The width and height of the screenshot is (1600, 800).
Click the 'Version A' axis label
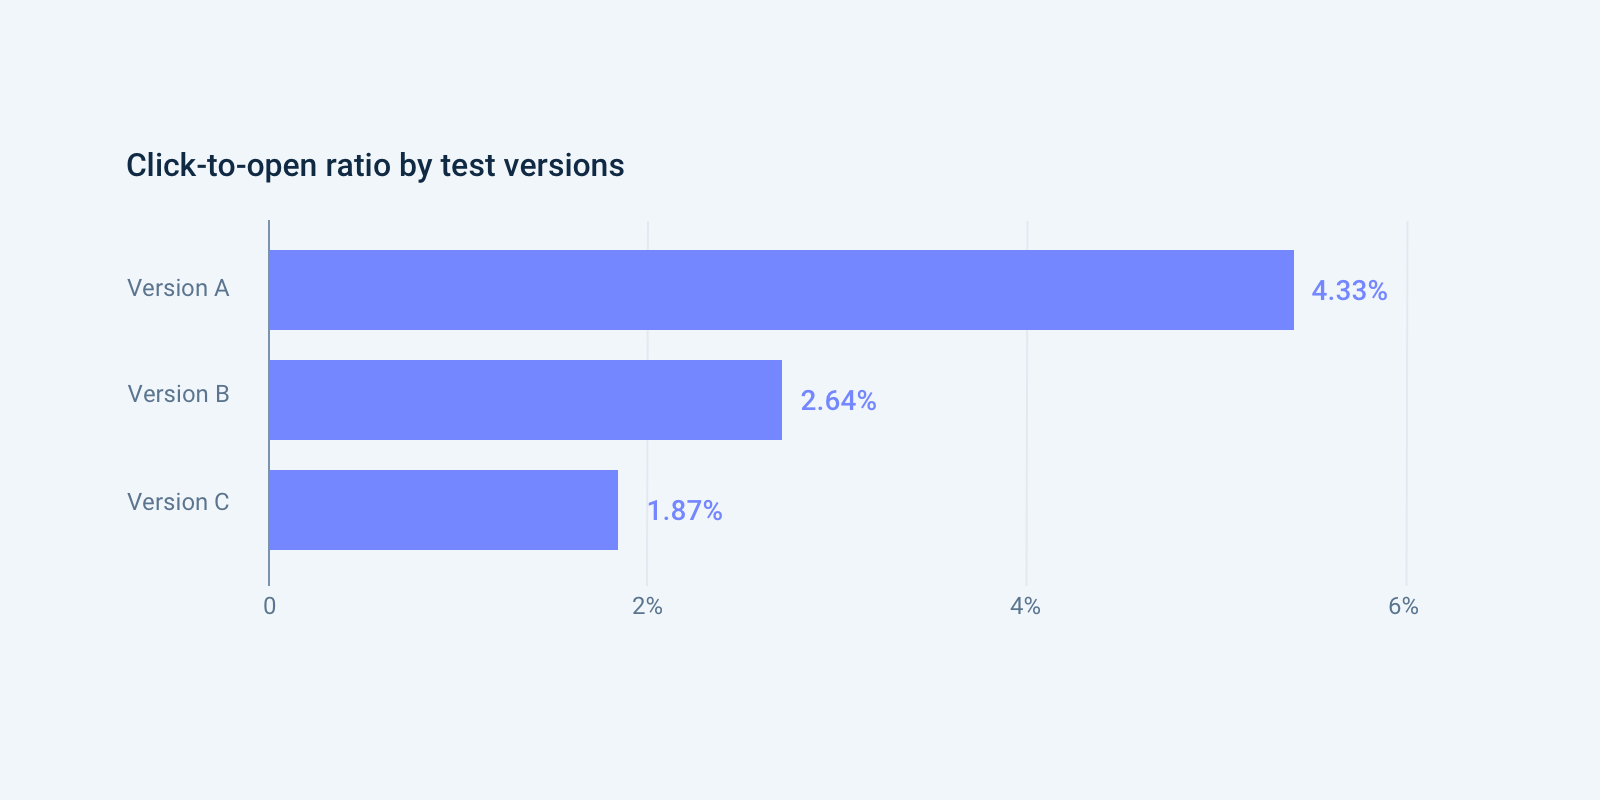point(178,288)
